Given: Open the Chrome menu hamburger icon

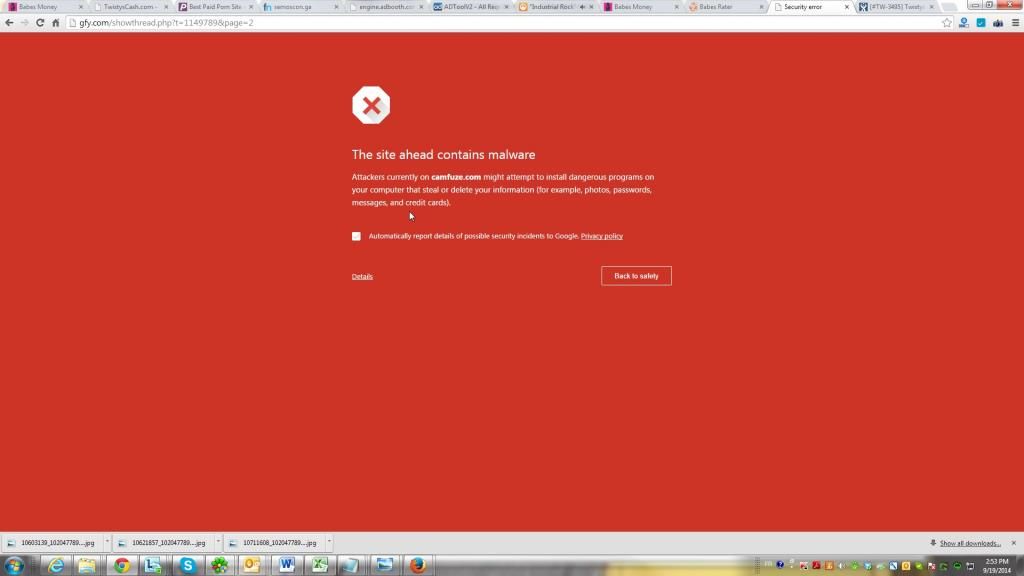Looking at the screenshot, I should tap(1016, 23).
